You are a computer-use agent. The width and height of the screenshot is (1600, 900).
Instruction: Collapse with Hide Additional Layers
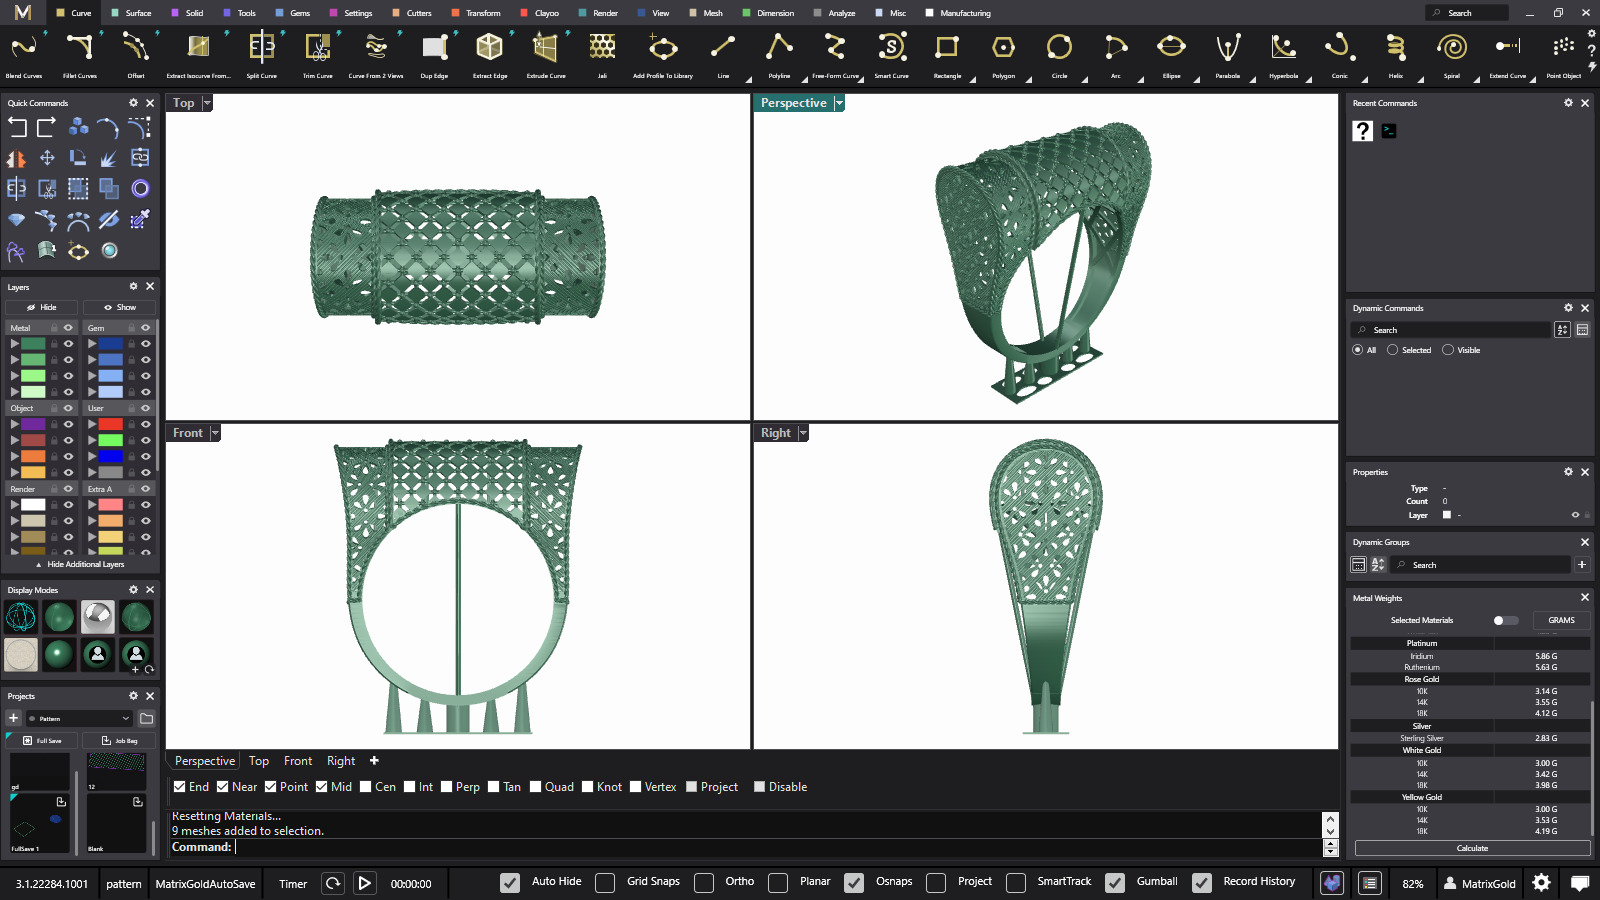(80, 564)
